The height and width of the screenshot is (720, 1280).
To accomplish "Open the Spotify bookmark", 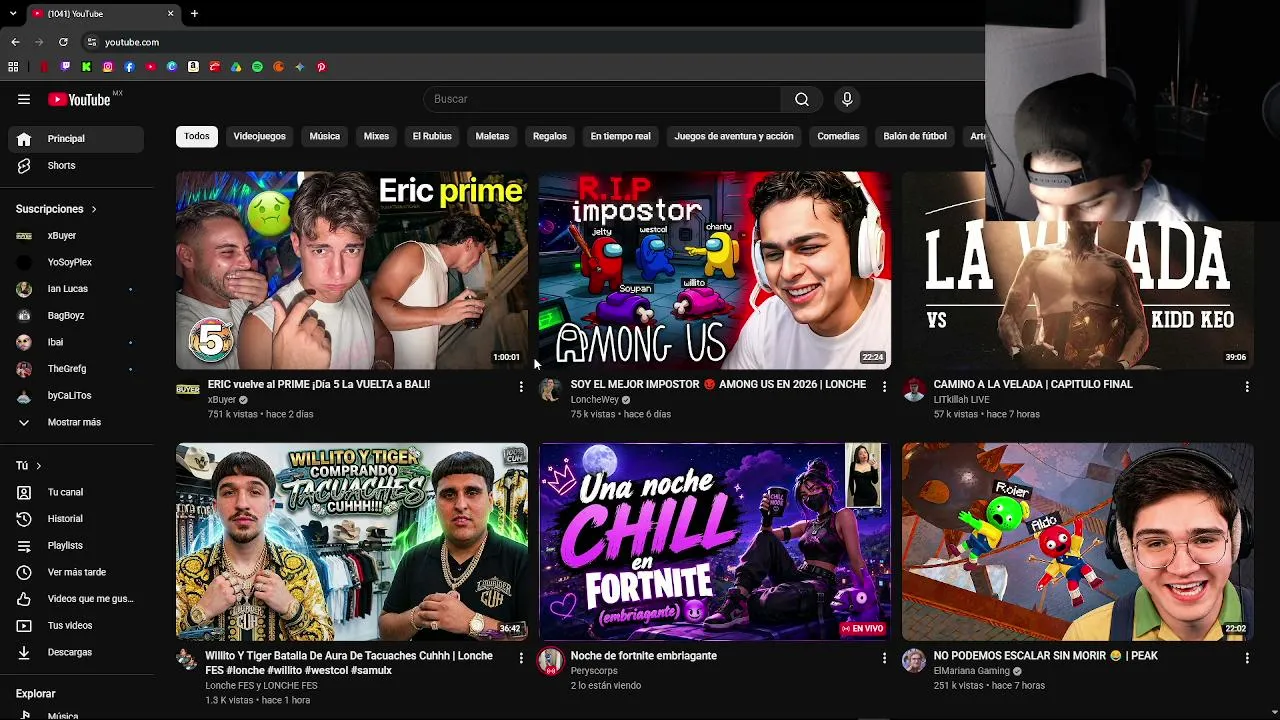I will [257, 67].
